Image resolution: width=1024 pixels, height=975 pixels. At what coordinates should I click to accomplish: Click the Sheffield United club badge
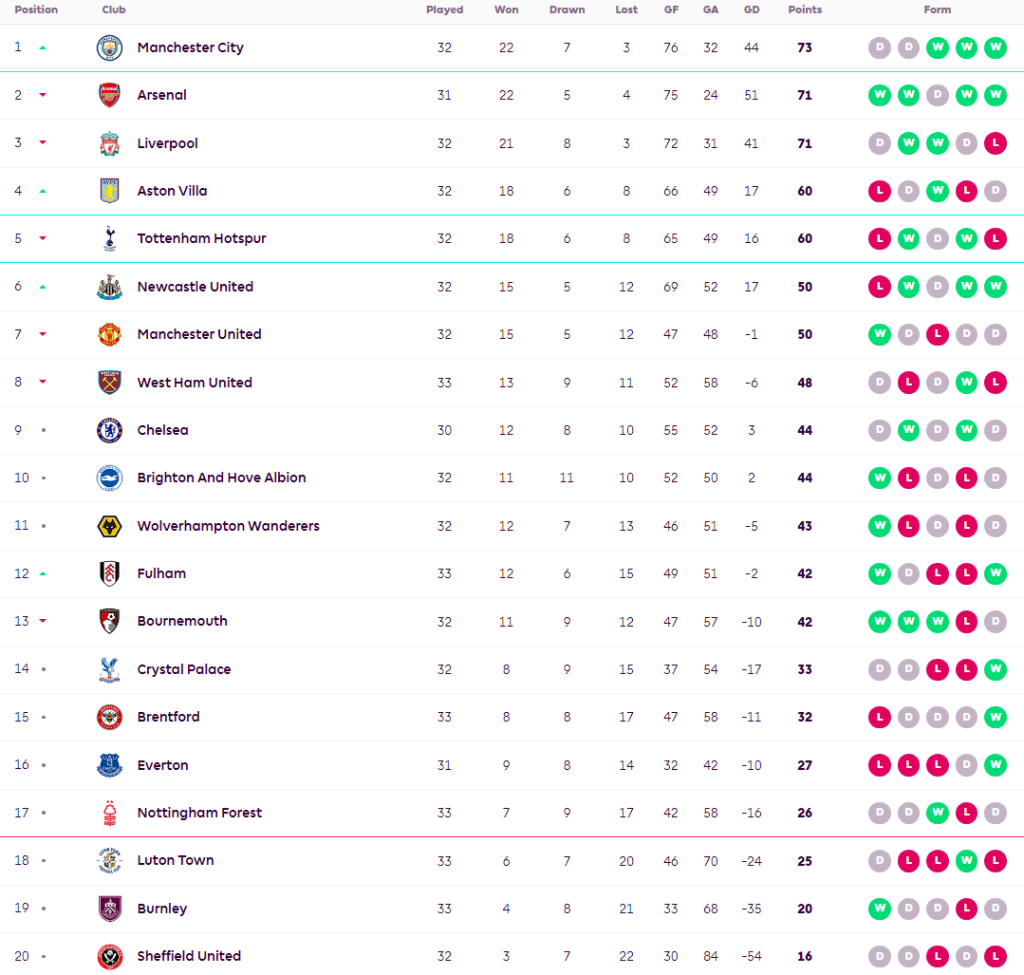109,957
